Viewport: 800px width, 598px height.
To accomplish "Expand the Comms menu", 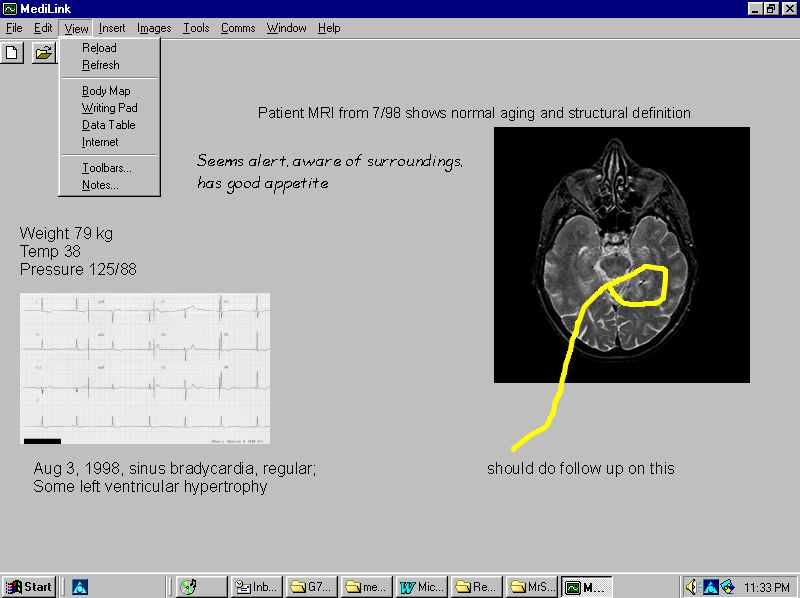I will tap(238, 28).
